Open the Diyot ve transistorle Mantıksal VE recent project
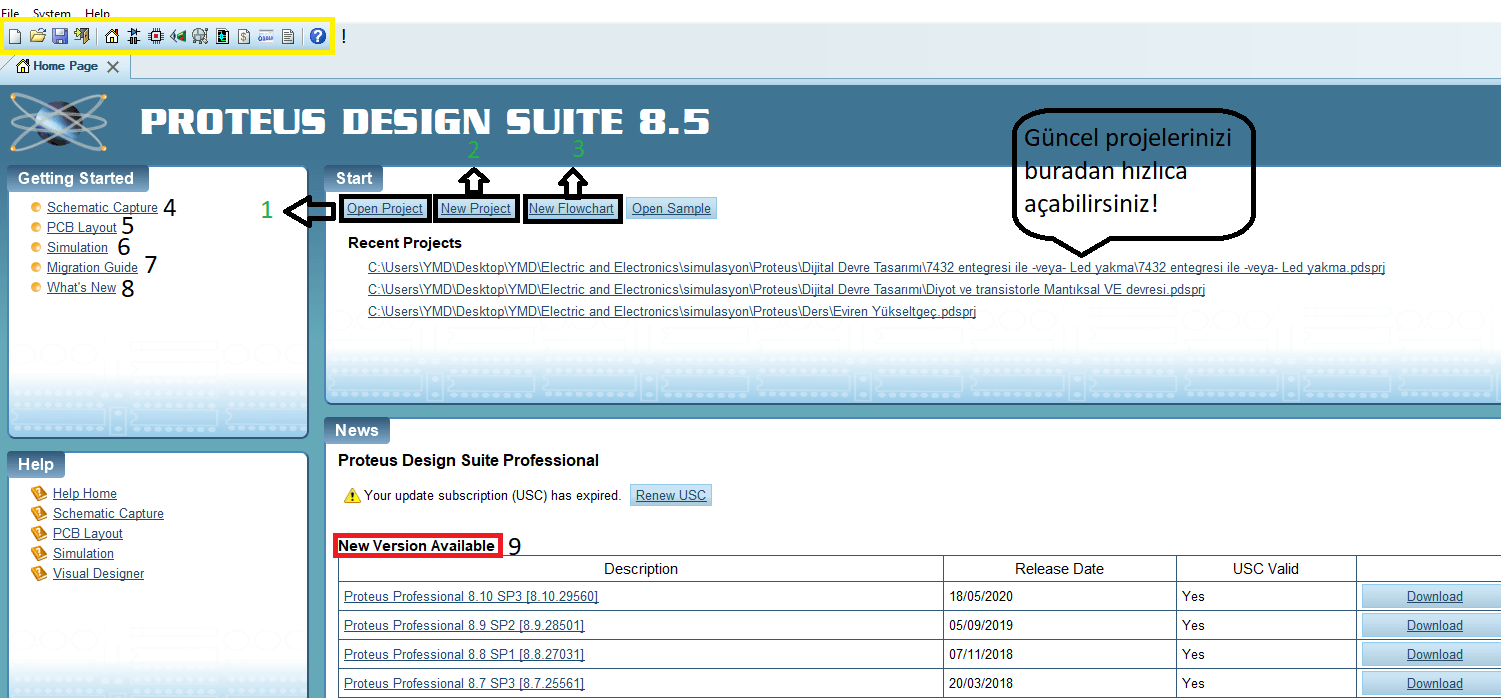Viewport: 1501px width, 698px height. pyautogui.click(x=786, y=290)
